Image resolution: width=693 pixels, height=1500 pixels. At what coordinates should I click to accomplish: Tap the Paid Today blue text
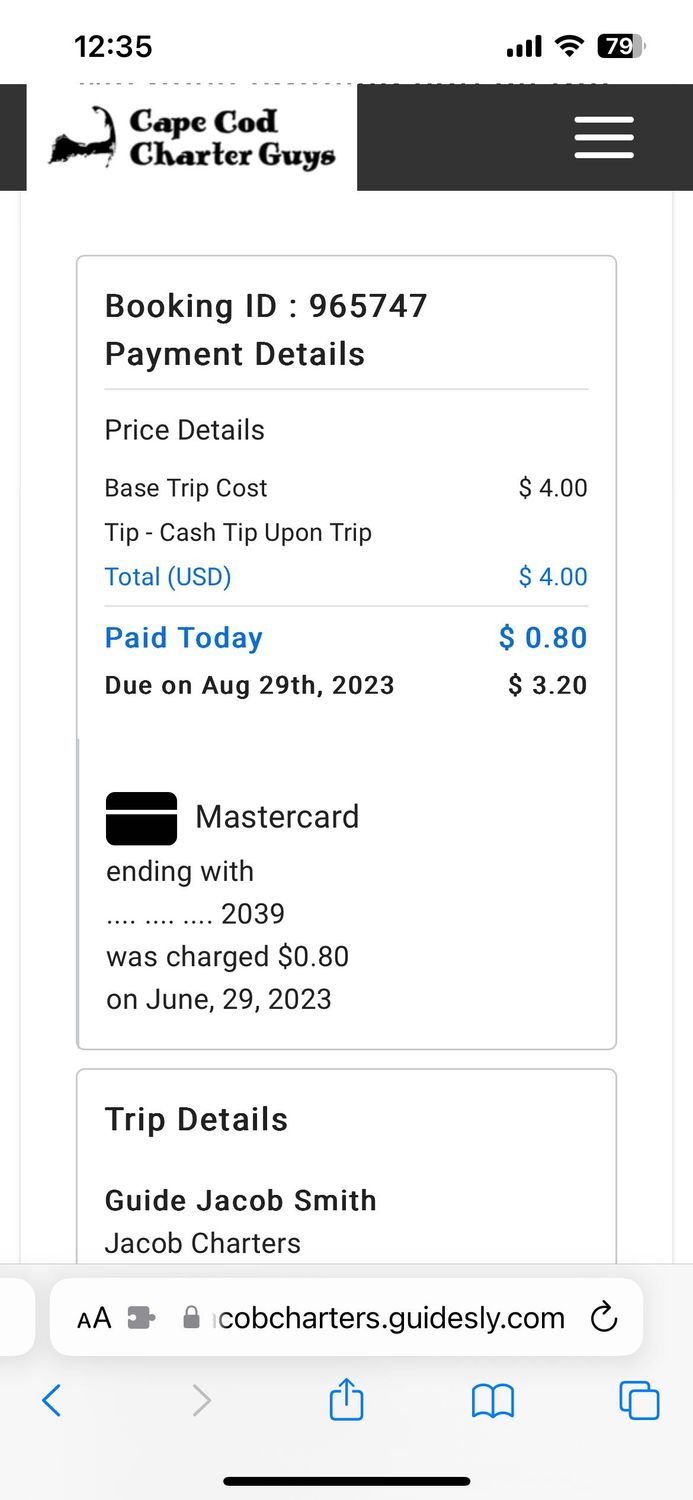(184, 638)
